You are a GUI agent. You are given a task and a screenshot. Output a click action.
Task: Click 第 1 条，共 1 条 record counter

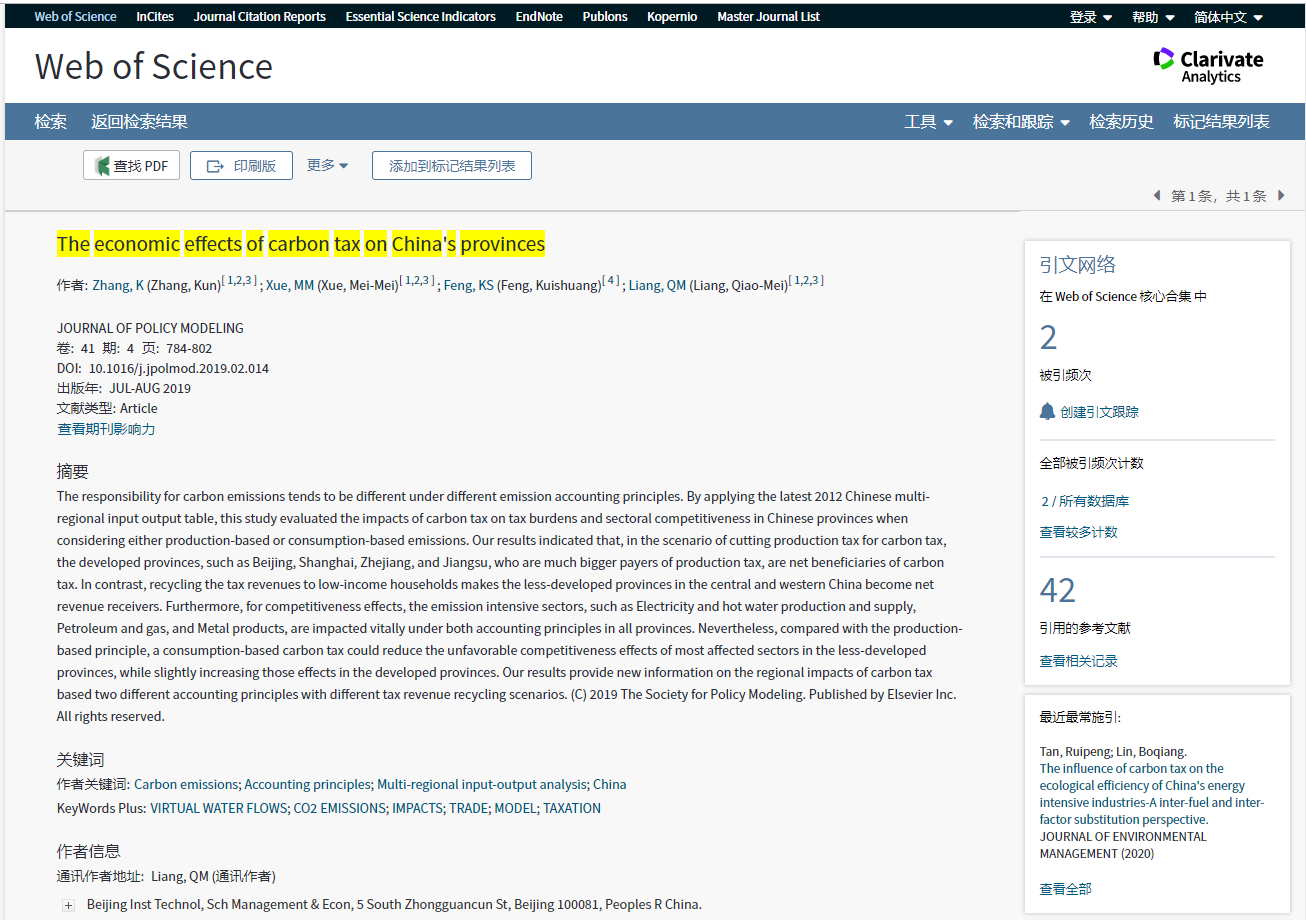click(x=1219, y=196)
